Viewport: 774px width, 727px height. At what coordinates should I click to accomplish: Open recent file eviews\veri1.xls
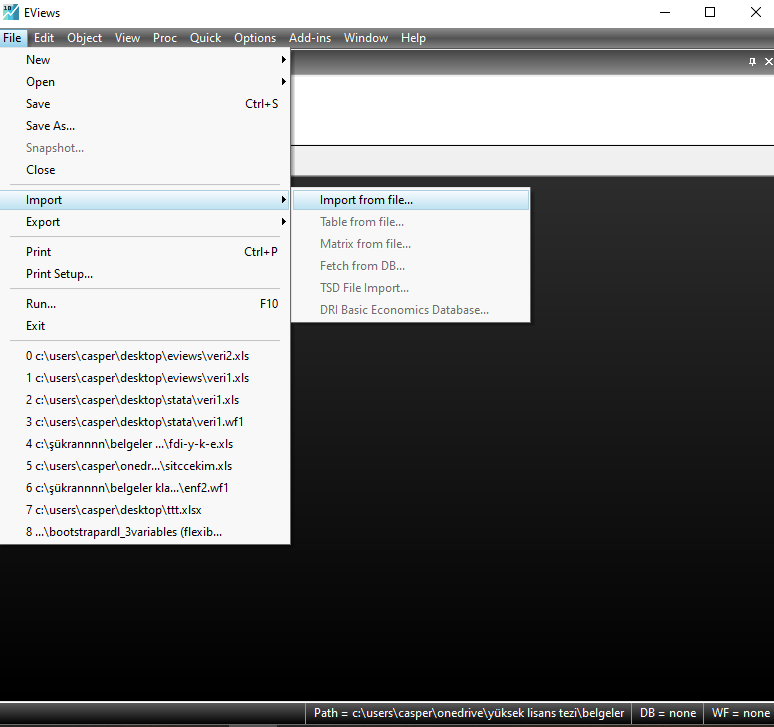145,378
